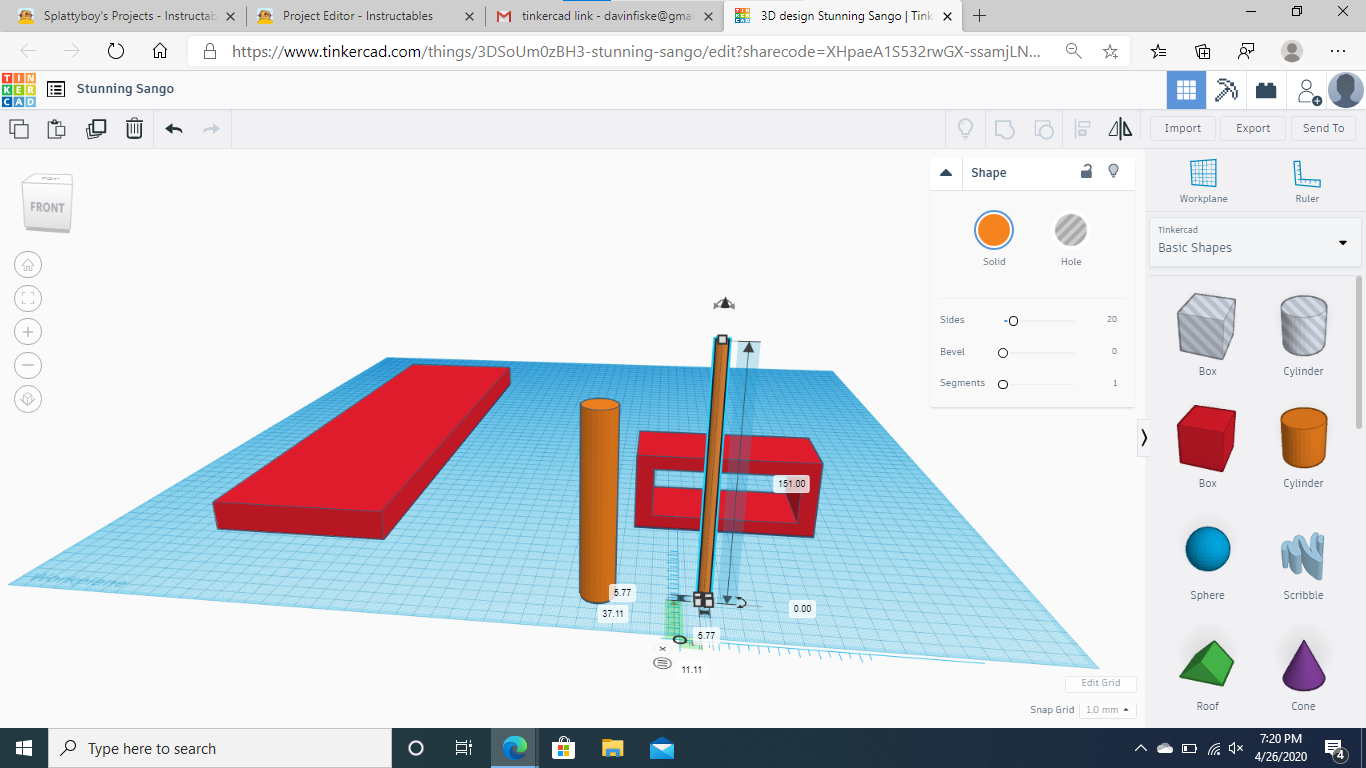Click the Show all lightbulb icon in the toolbar
Screen dimensions: 1366x768
point(966,128)
